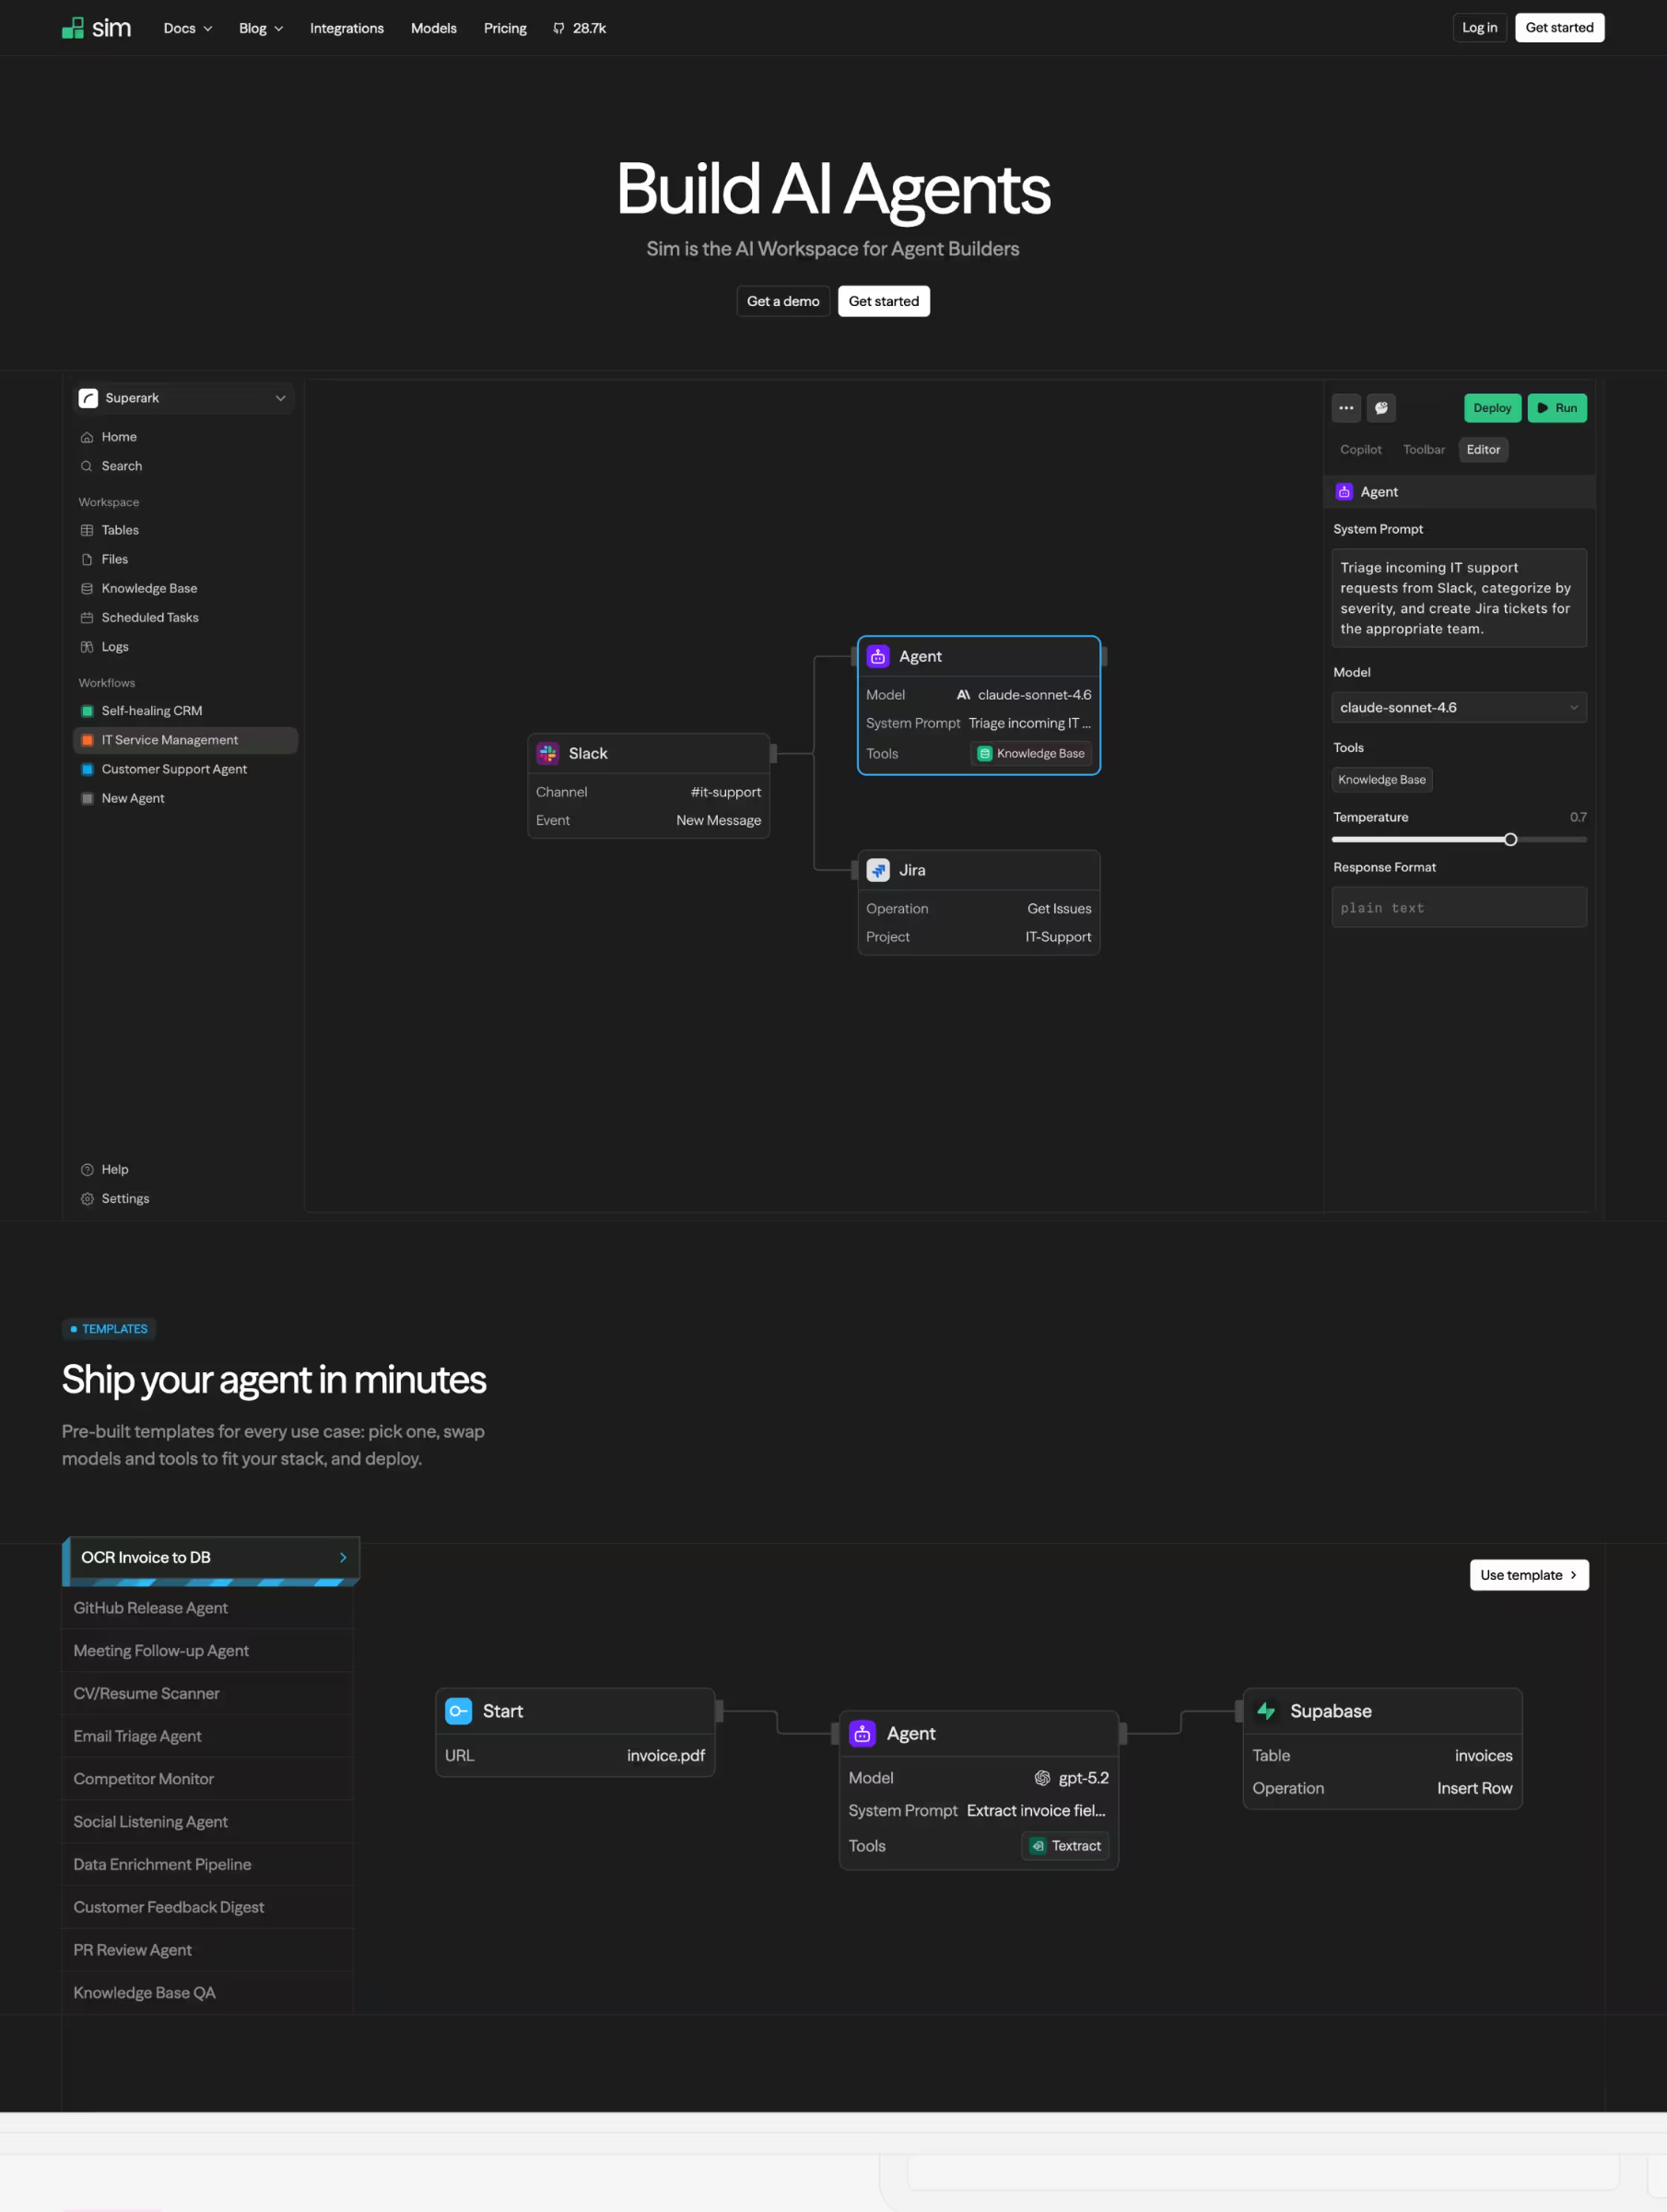Click the Use template button
The height and width of the screenshot is (2212, 1667).
(x=1529, y=1575)
